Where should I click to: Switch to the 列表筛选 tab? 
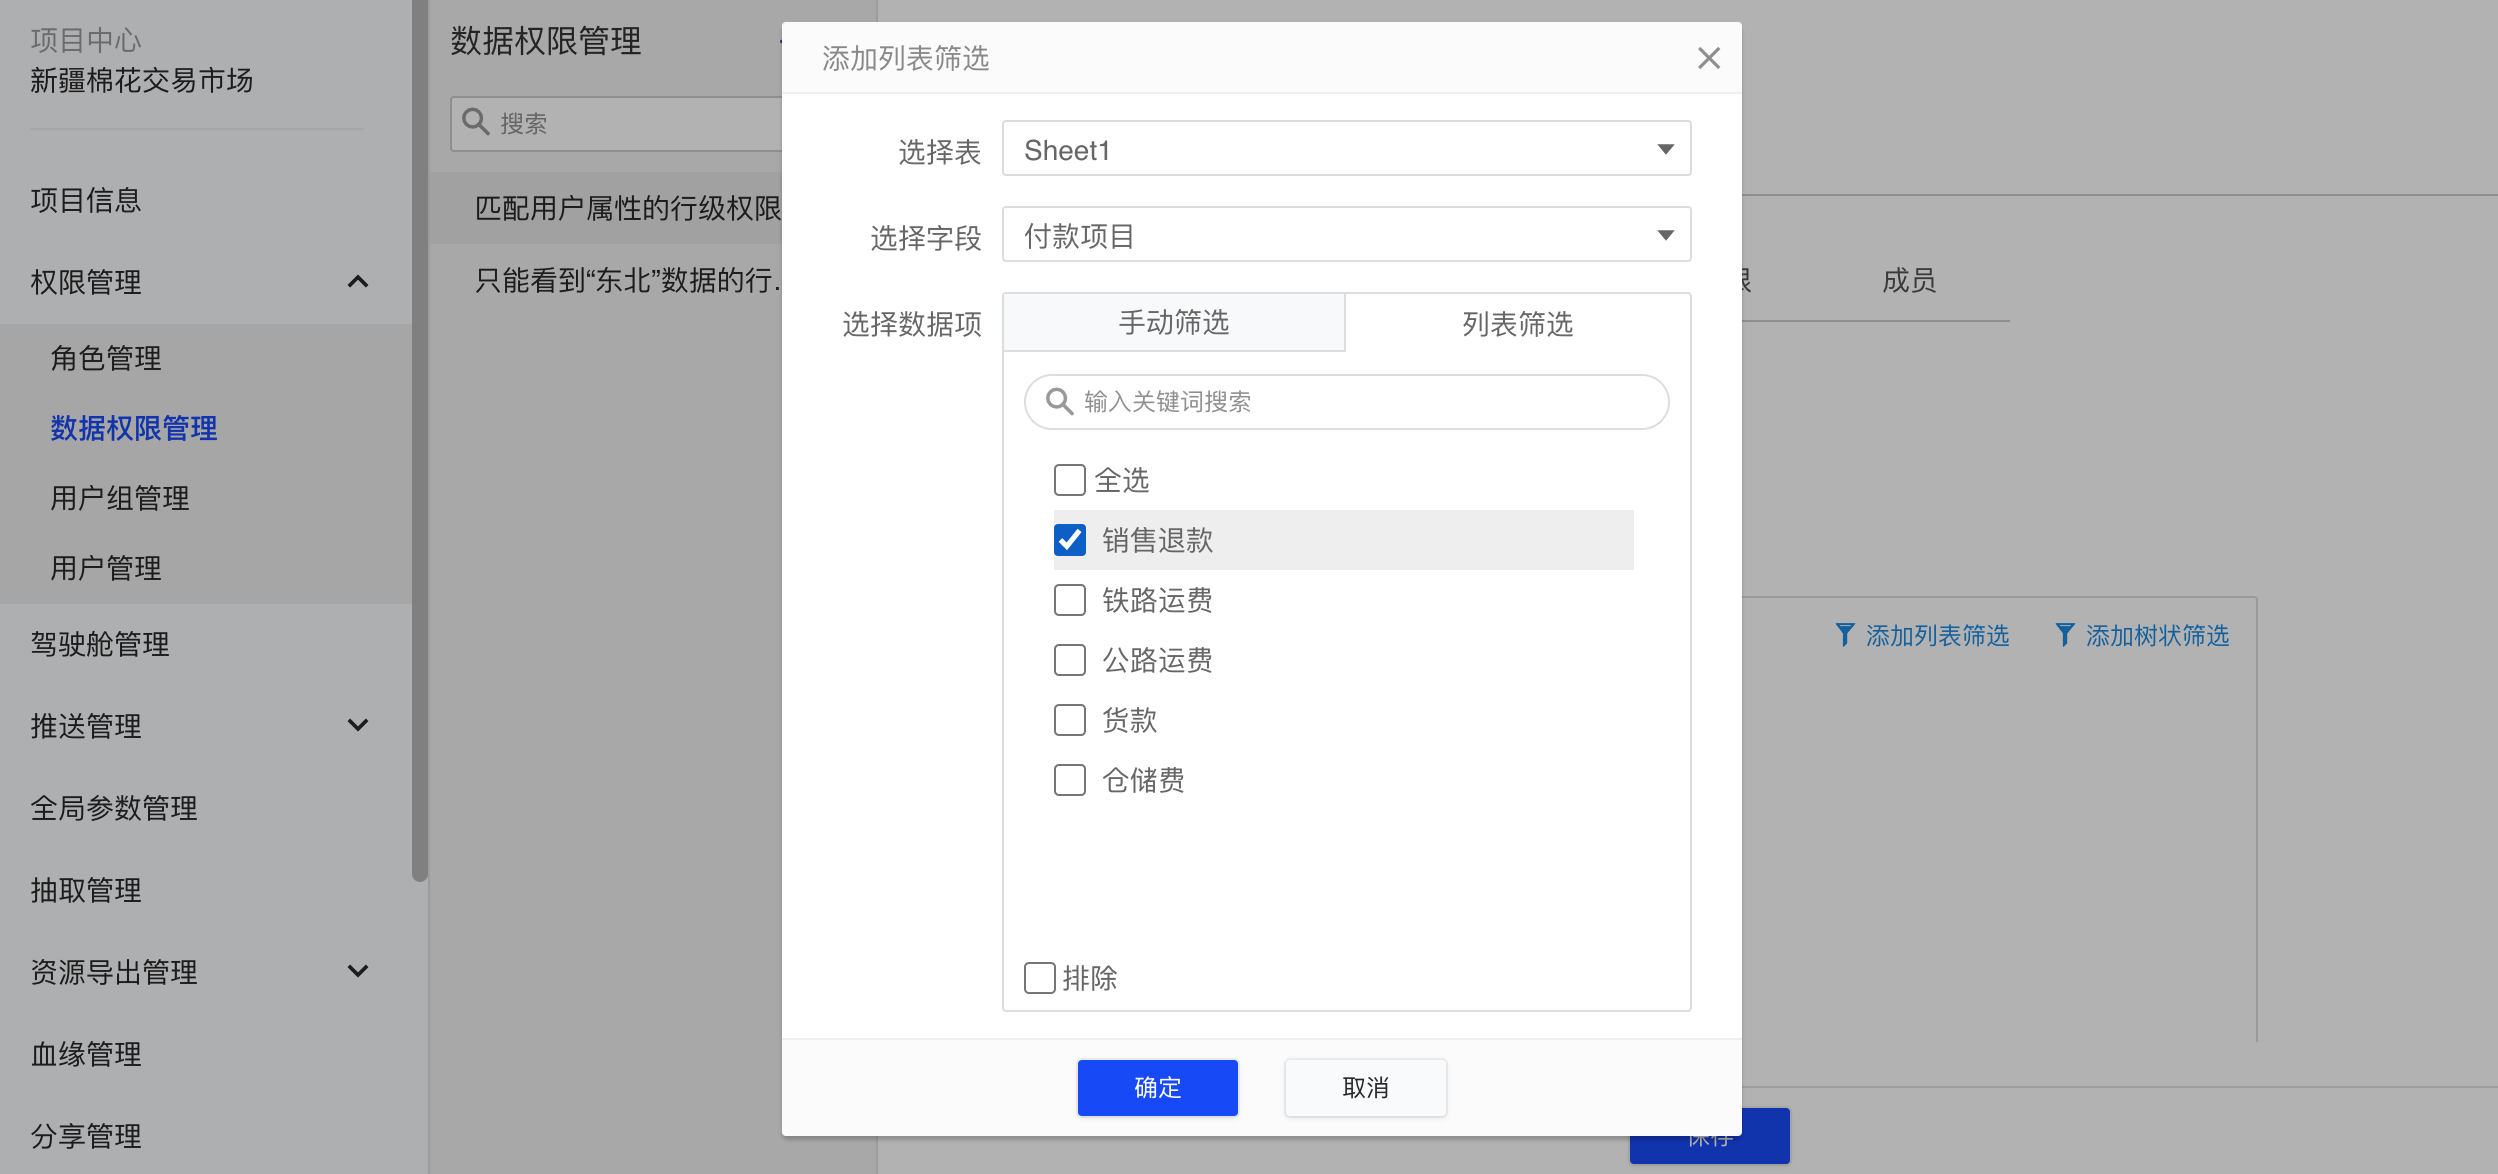[1517, 323]
